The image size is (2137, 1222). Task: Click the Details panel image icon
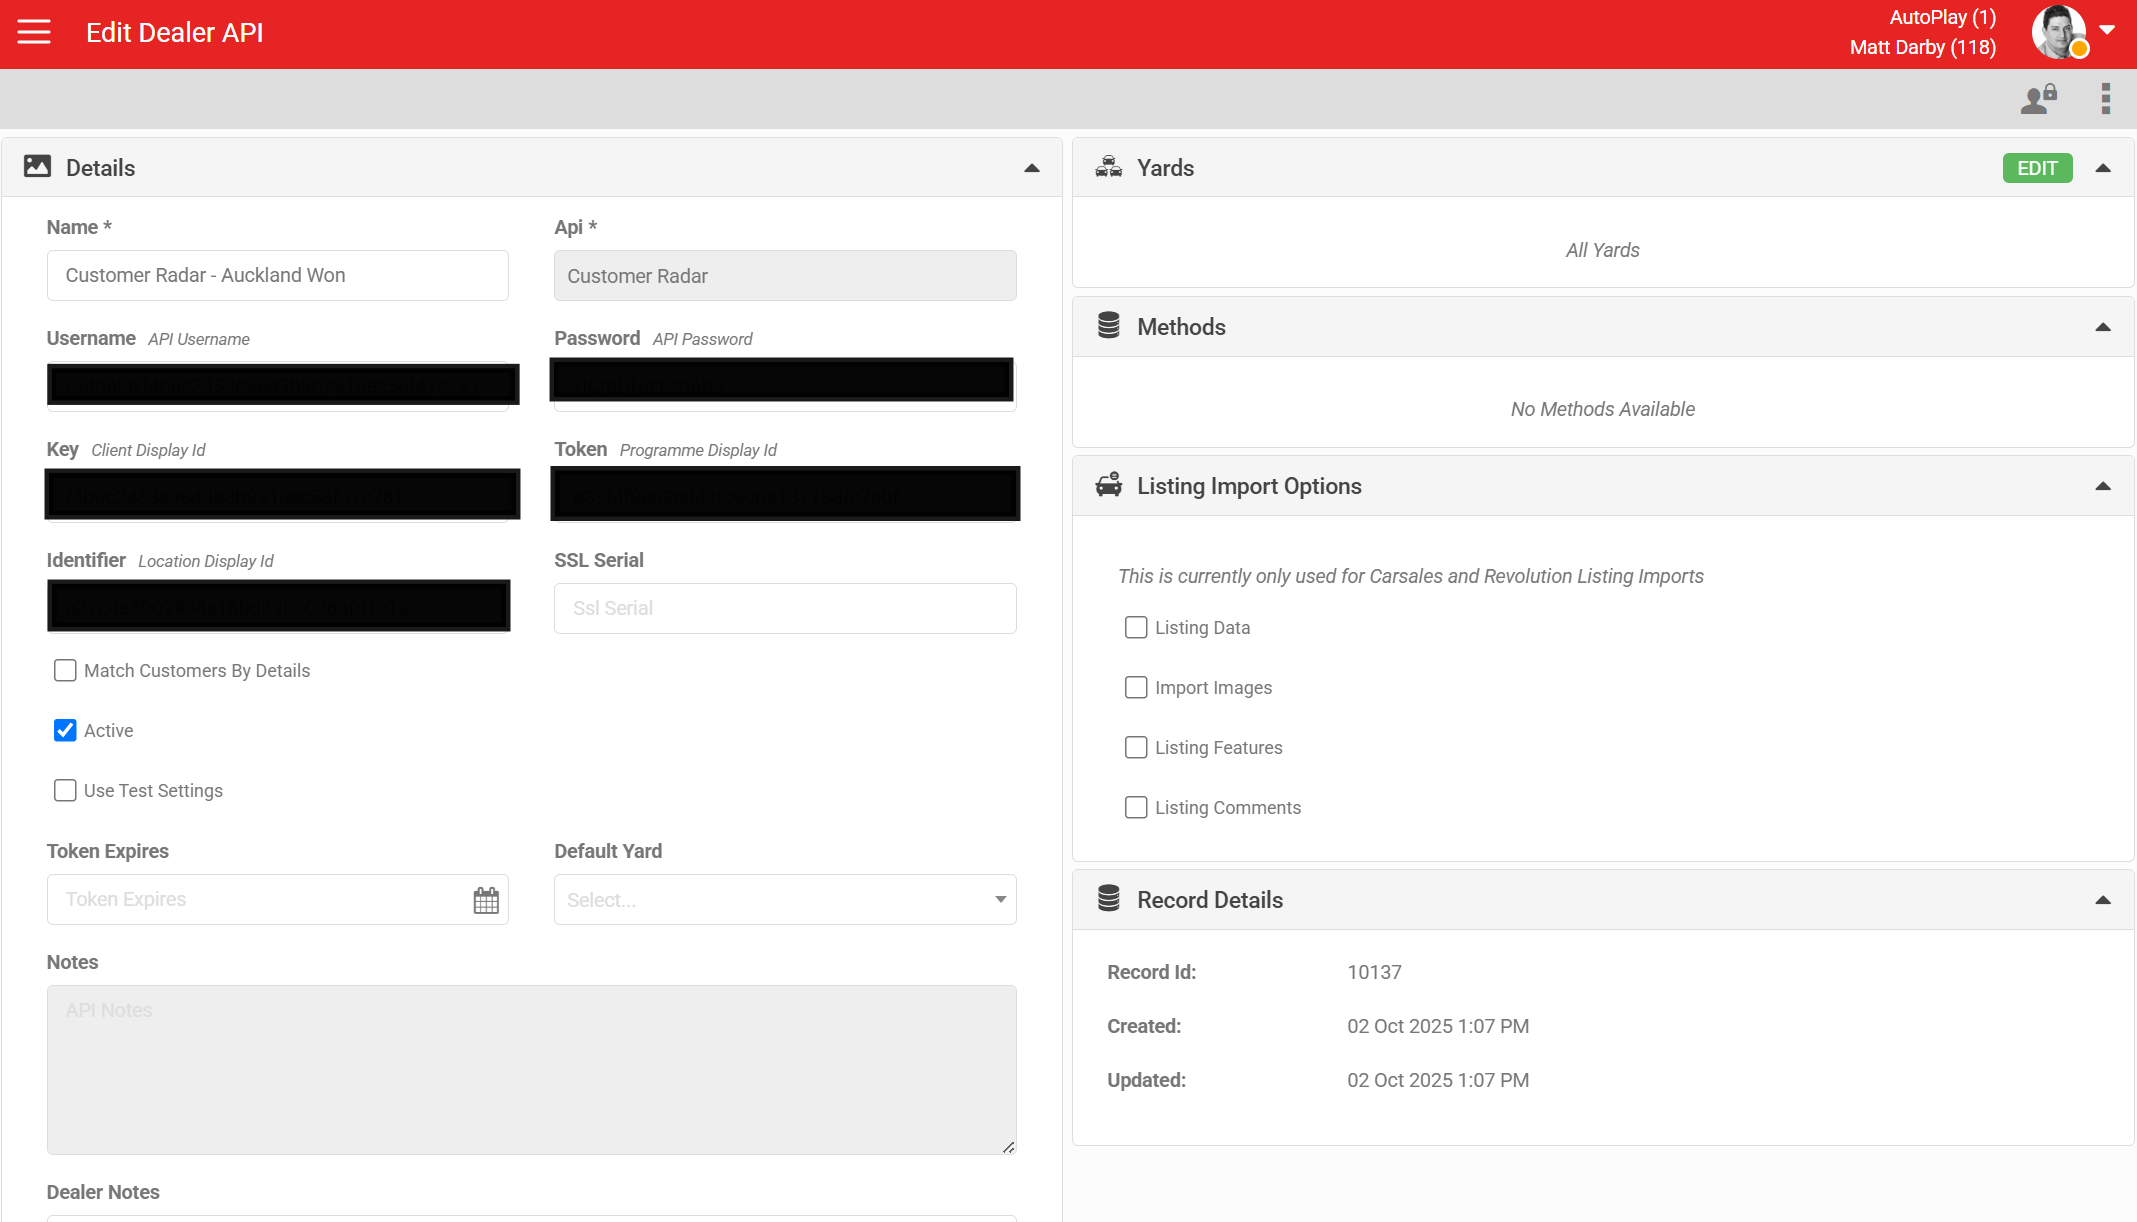[x=37, y=166]
